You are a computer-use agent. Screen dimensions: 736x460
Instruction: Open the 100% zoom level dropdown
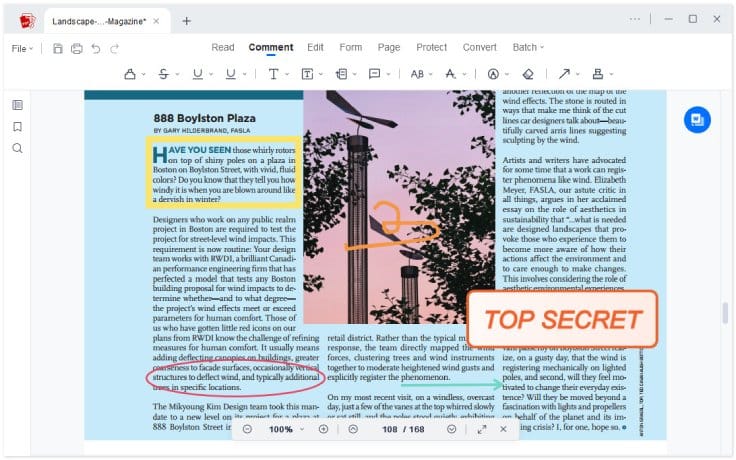tap(302, 429)
